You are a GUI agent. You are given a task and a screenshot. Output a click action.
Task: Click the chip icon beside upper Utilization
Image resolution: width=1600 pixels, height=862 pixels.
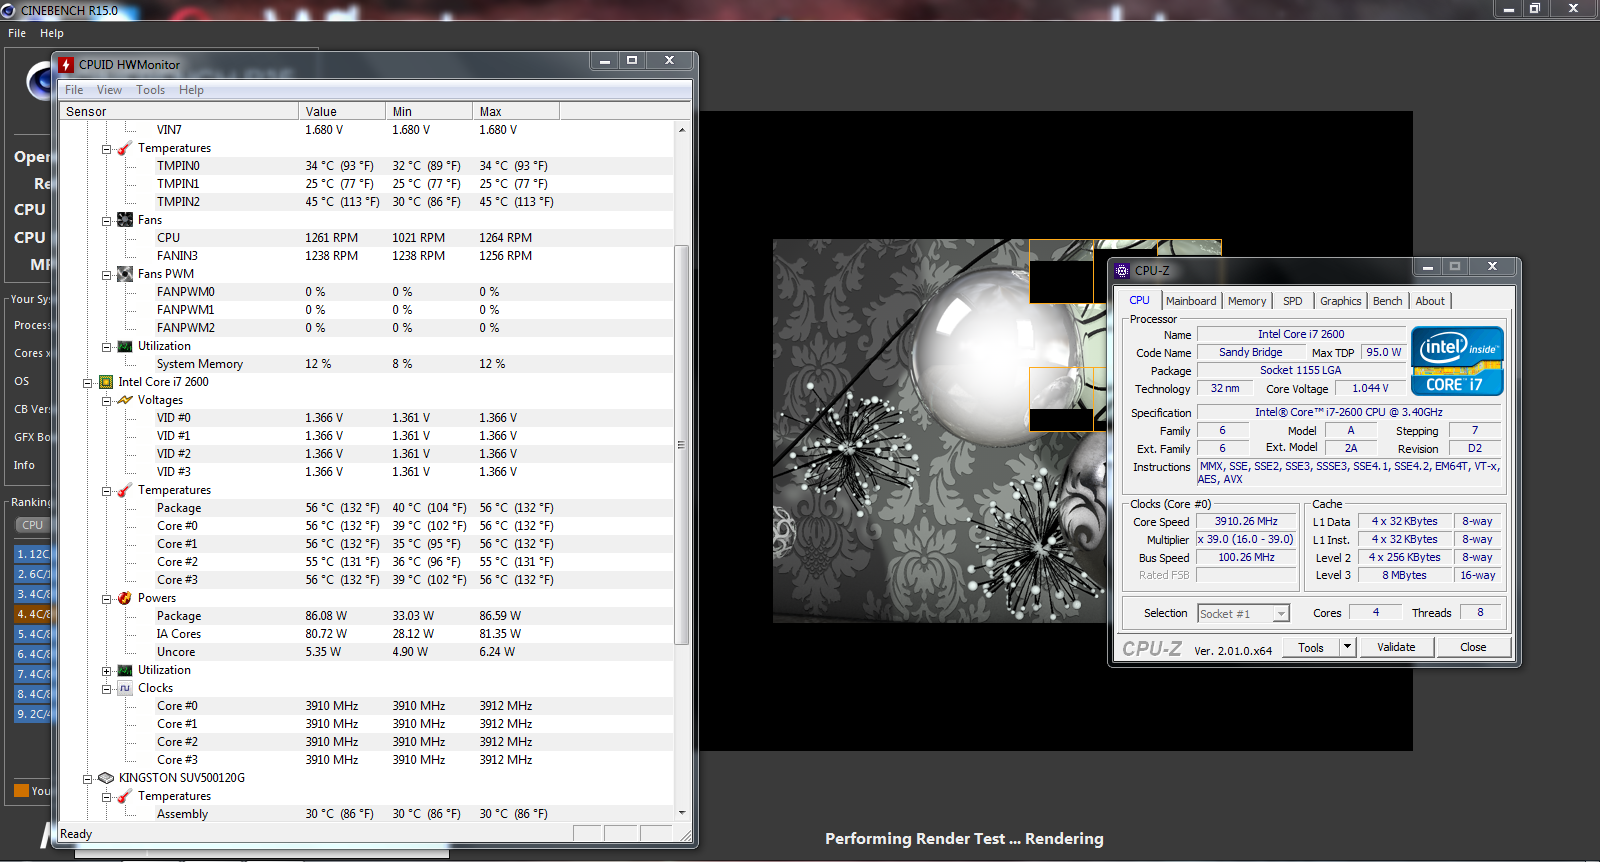(125, 346)
